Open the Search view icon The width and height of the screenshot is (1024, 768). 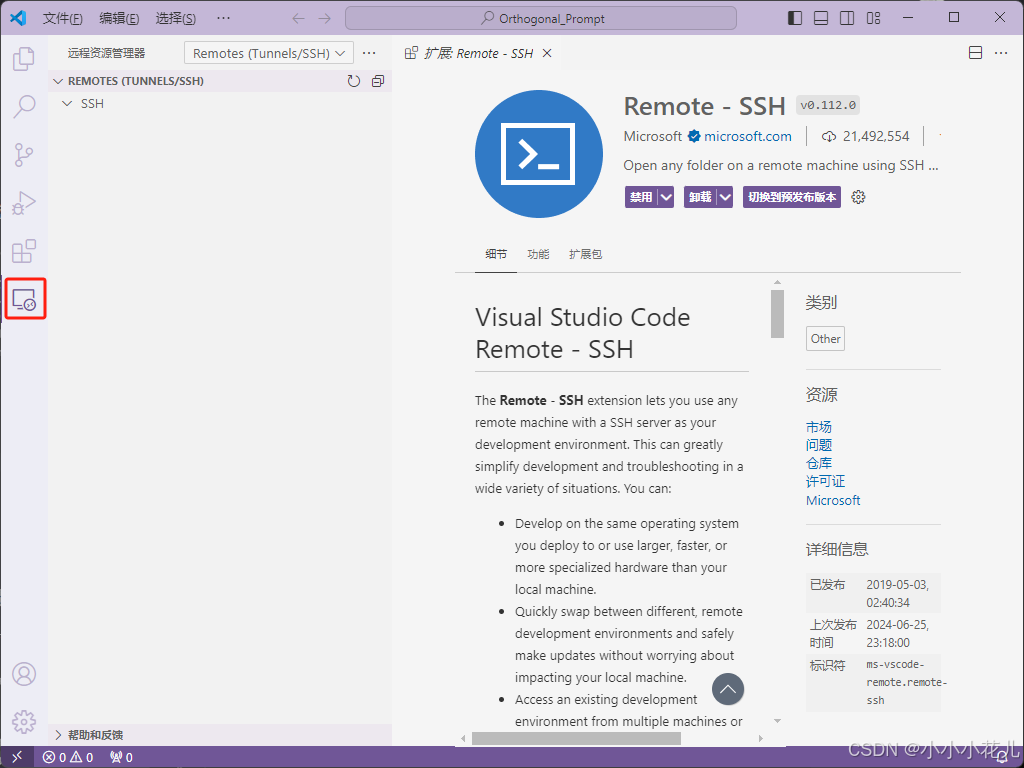coord(24,106)
